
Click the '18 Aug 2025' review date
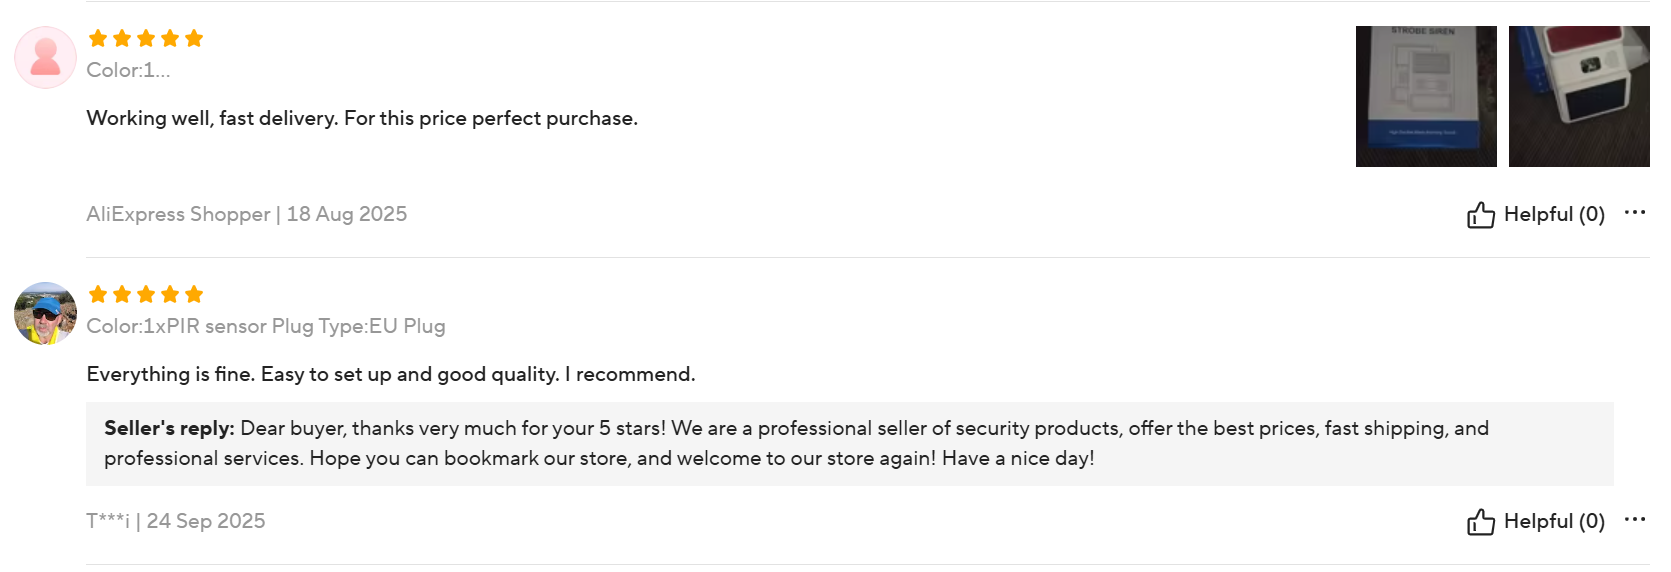coord(347,214)
